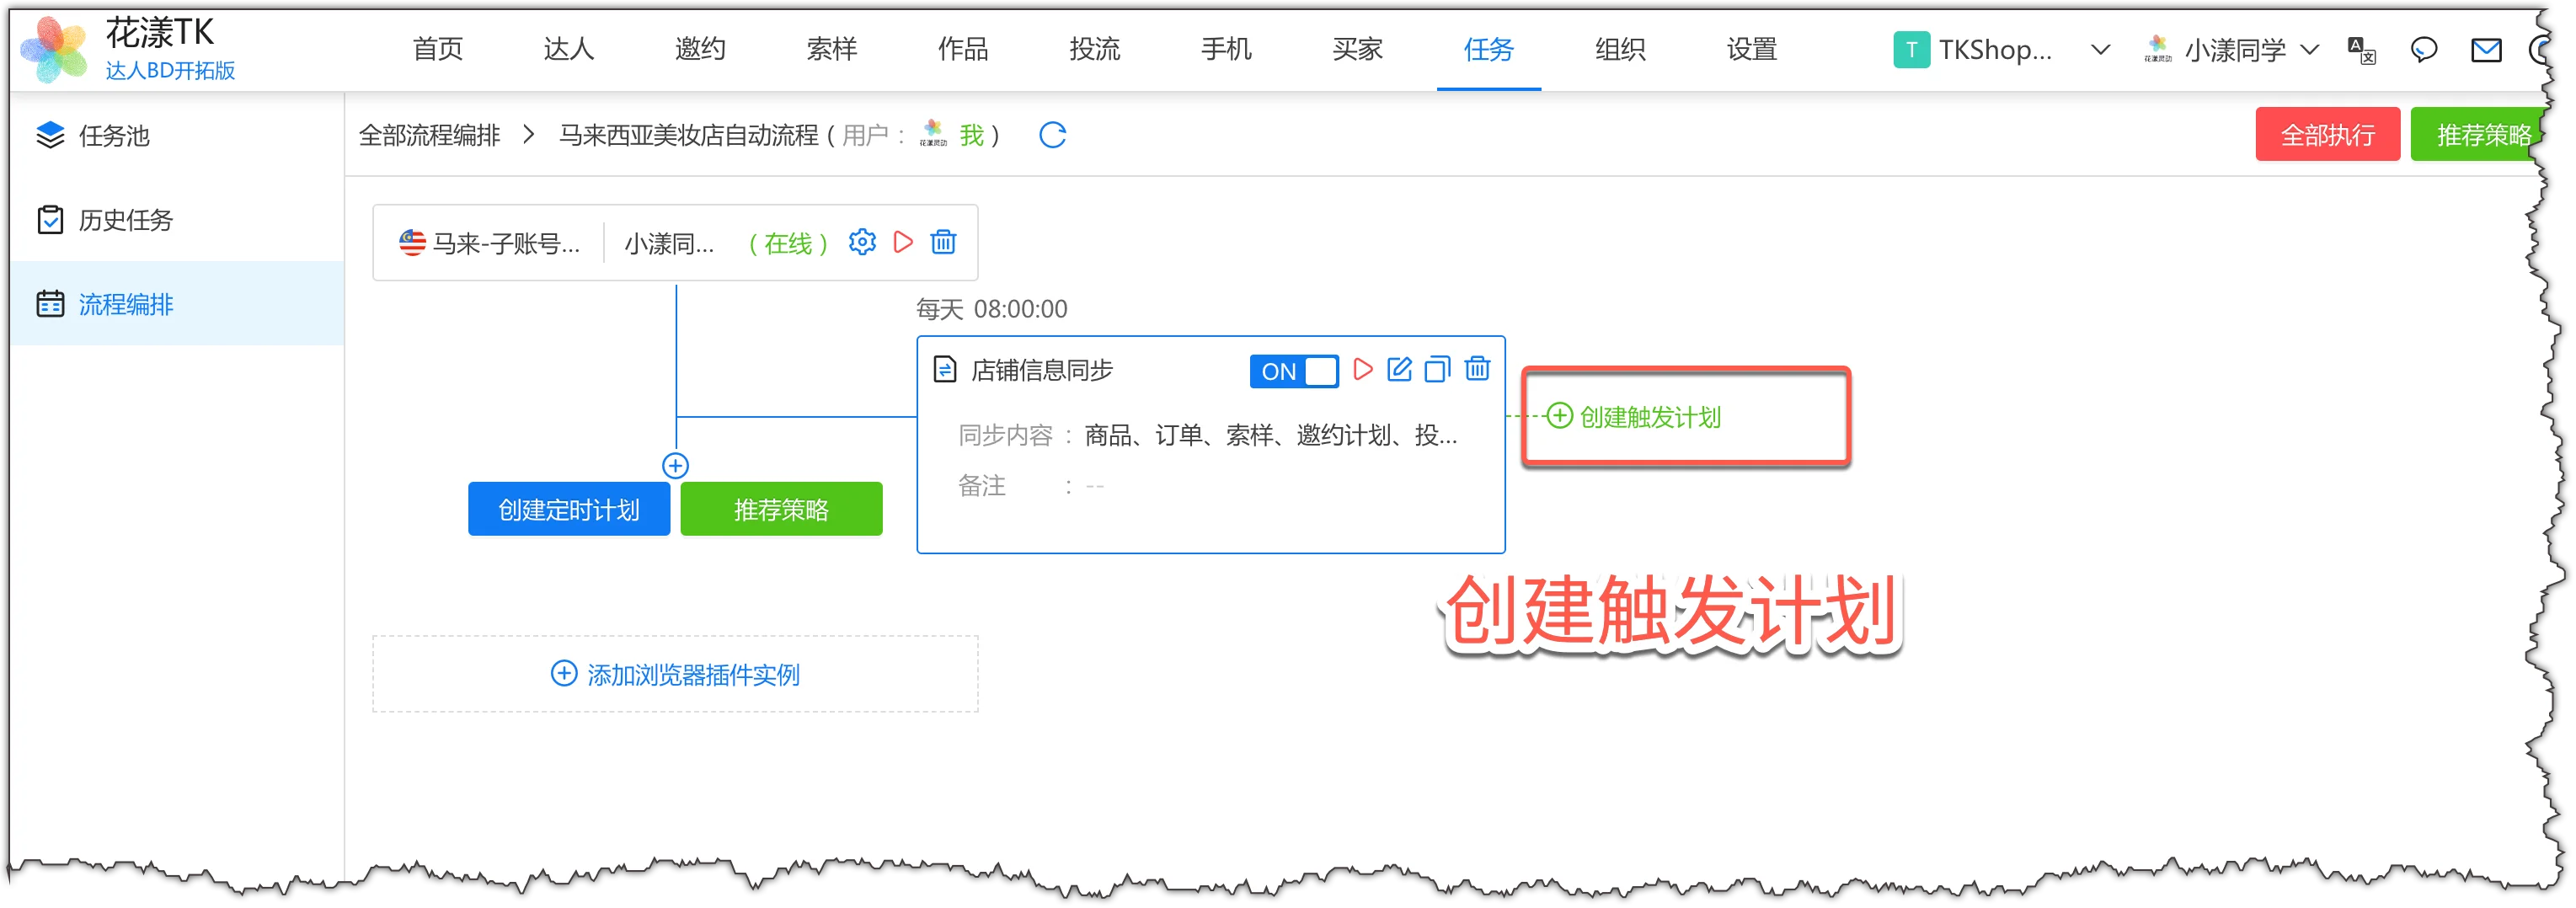Open the 组织 tab
2576x908 pixels.
click(1620, 49)
